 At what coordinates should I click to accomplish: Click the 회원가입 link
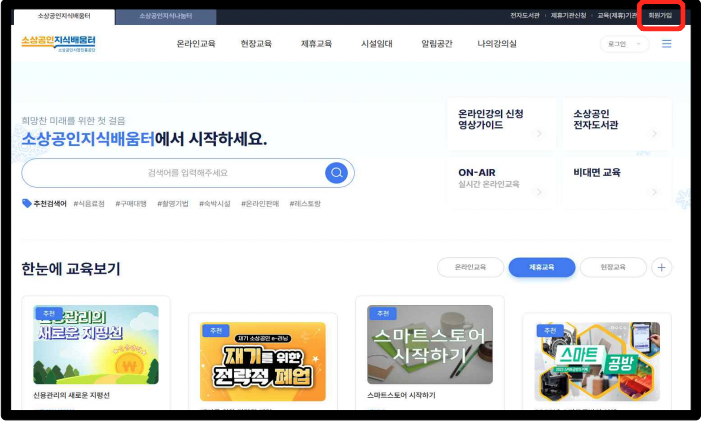point(660,16)
